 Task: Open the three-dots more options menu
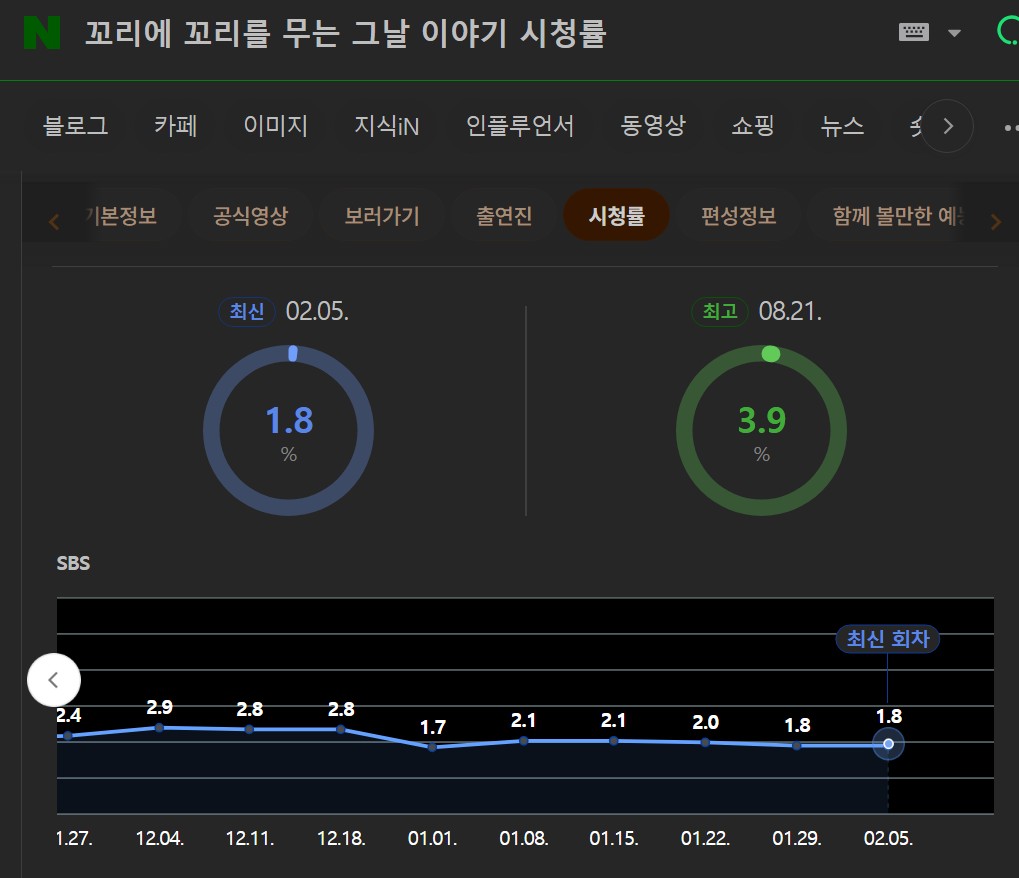pyautogui.click(x=1008, y=127)
